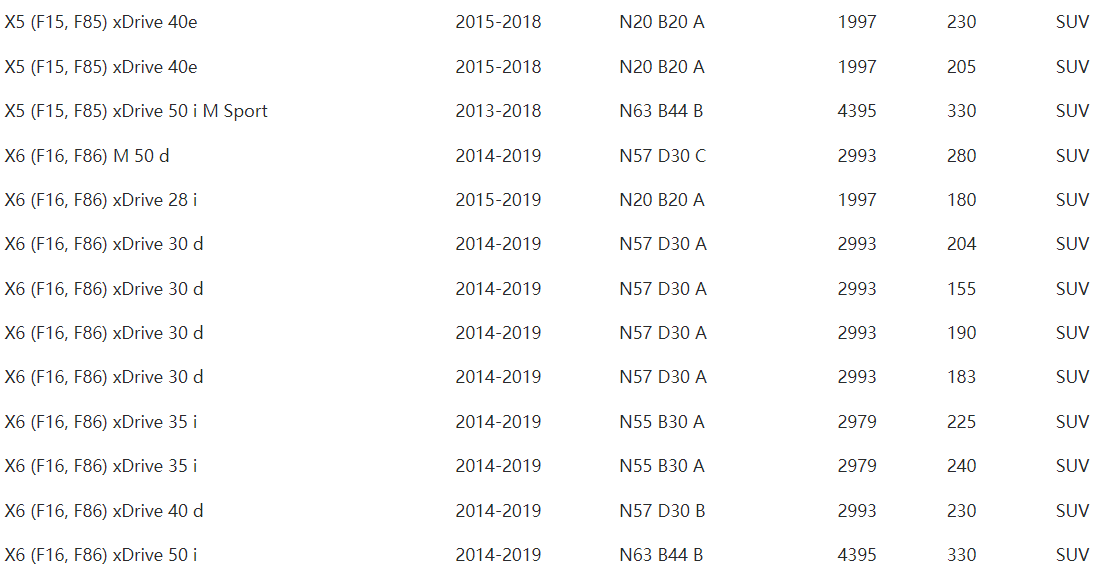
Task: Click the X5 xDrive 50 i M Sport model name
Action: click(x=136, y=111)
